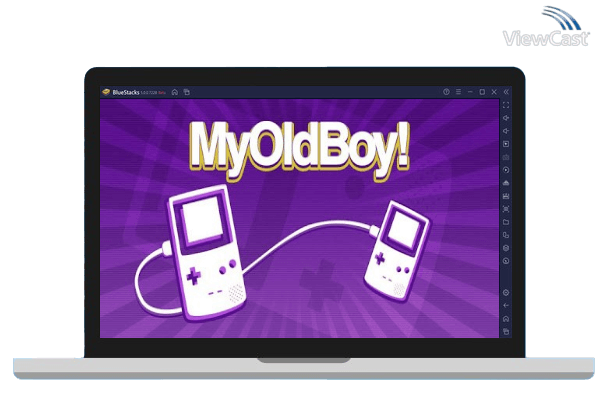This screenshot has height=414, width=602.
Task: Maximize the BlueStacks window
Action: (x=482, y=92)
